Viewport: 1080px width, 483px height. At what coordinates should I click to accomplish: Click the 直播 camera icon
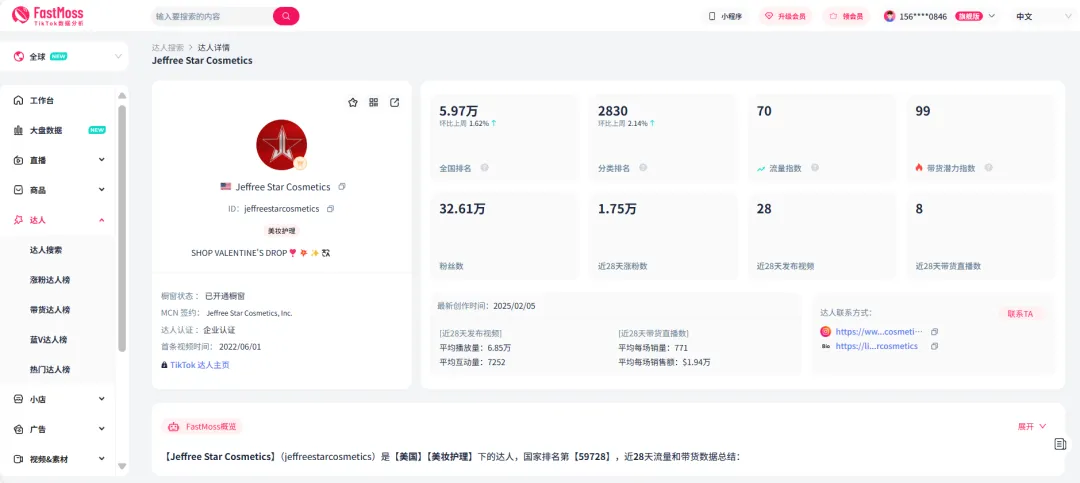click(19, 160)
